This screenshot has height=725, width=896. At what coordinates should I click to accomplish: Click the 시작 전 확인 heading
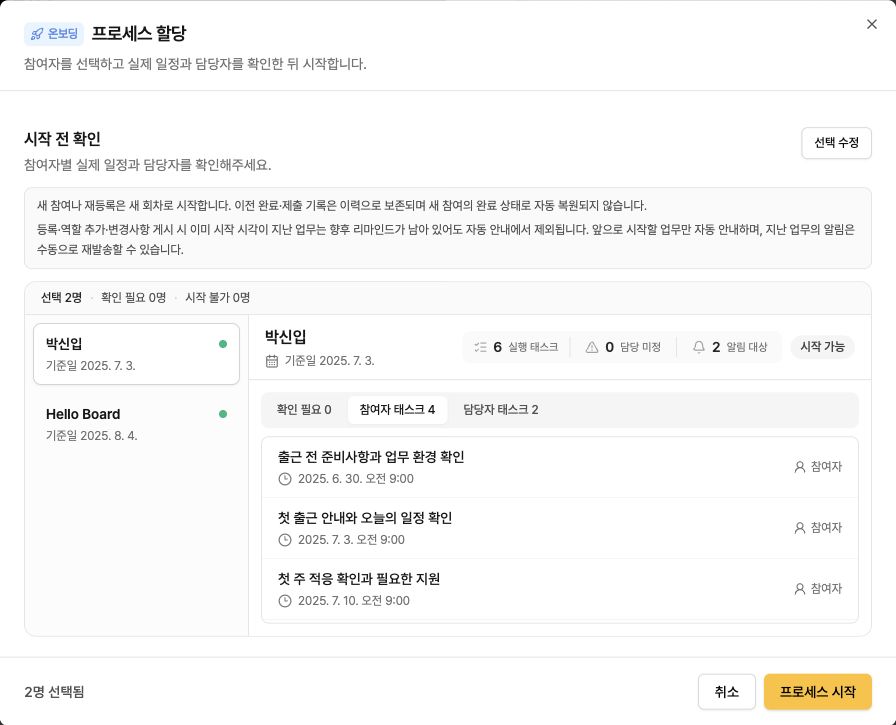(62, 139)
